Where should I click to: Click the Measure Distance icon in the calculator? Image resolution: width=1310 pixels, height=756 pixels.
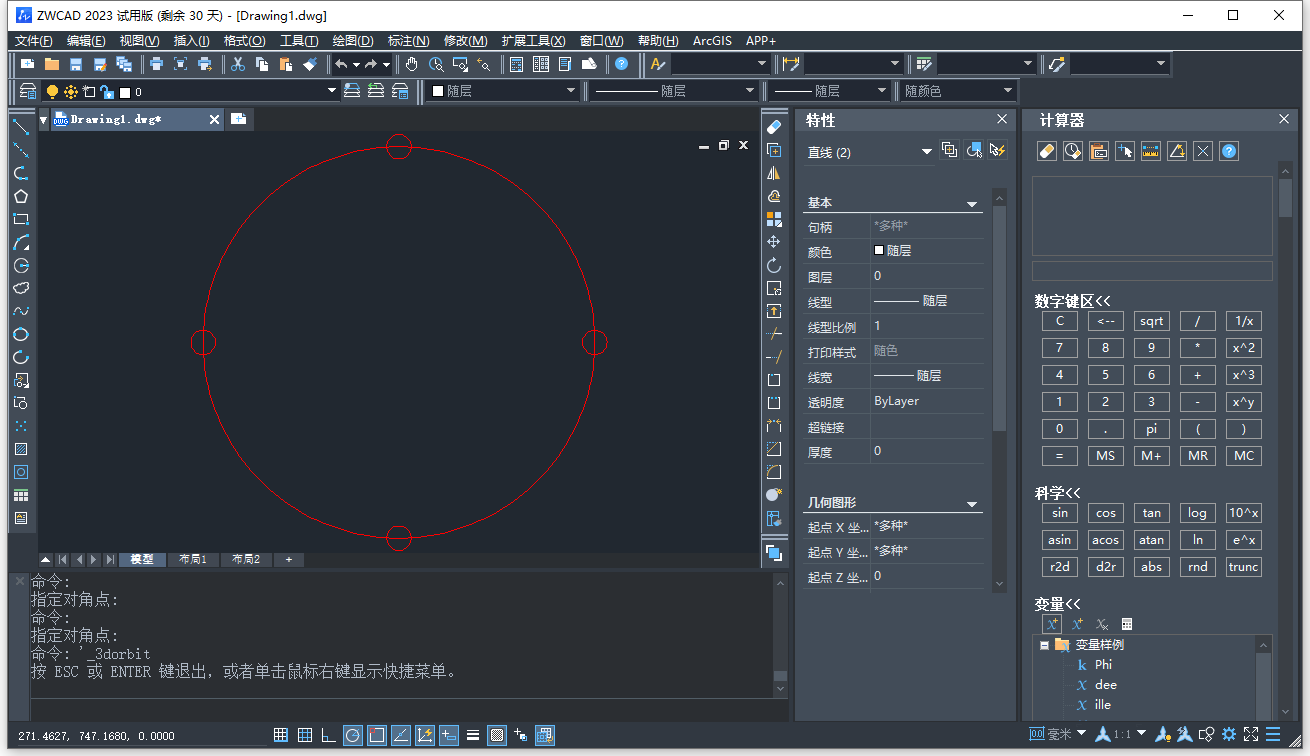[x=1150, y=151]
